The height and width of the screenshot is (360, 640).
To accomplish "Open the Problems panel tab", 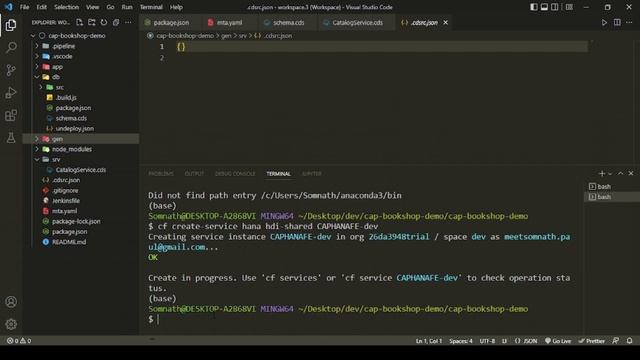I will click(x=161, y=174).
